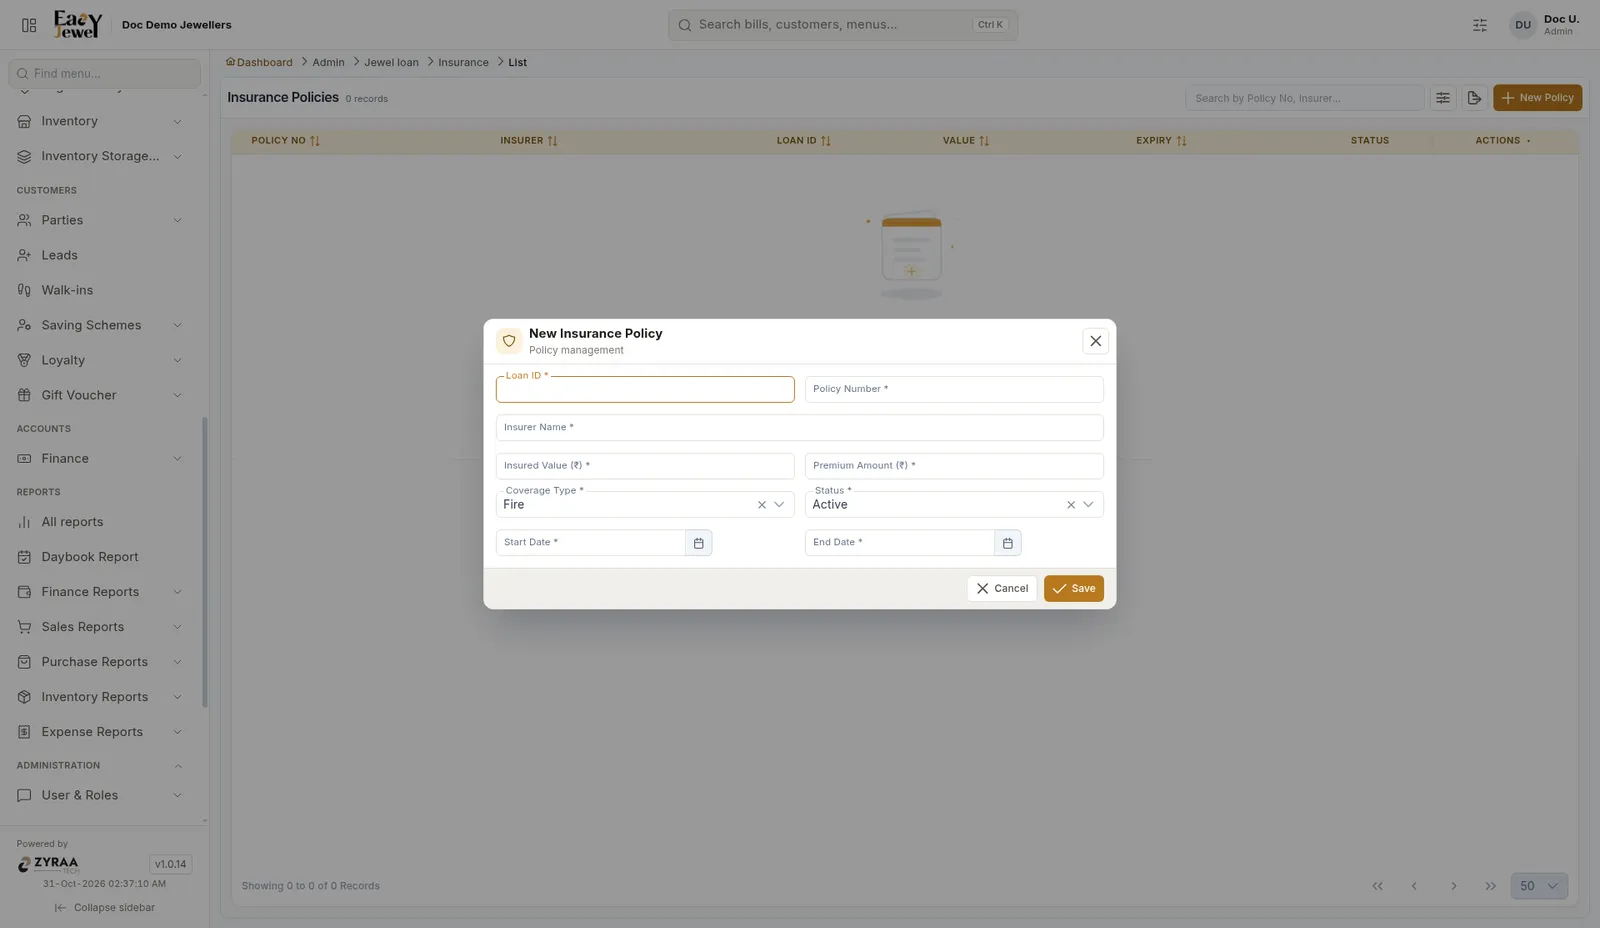Expand the Coverage Type dropdown

pos(779,505)
